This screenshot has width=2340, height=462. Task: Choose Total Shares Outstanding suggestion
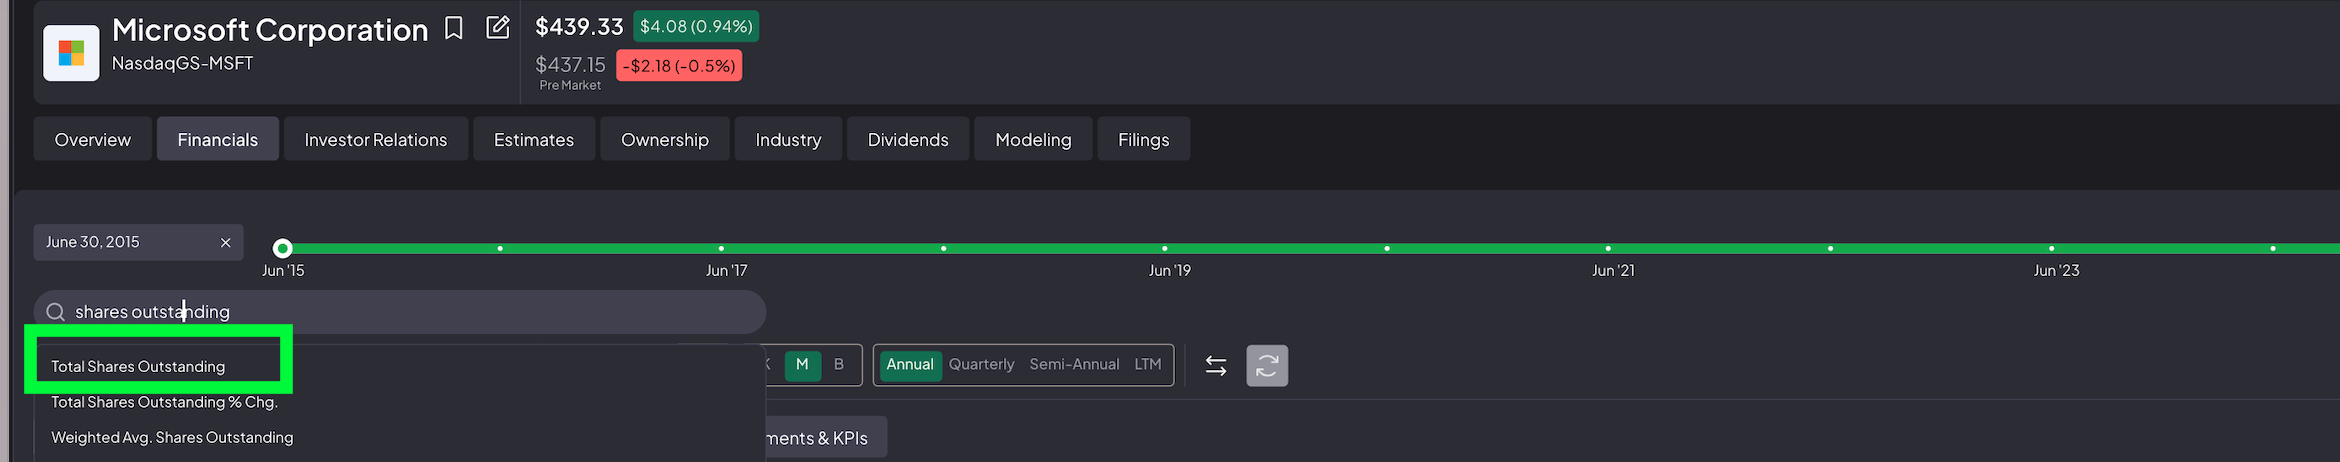click(x=138, y=367)
